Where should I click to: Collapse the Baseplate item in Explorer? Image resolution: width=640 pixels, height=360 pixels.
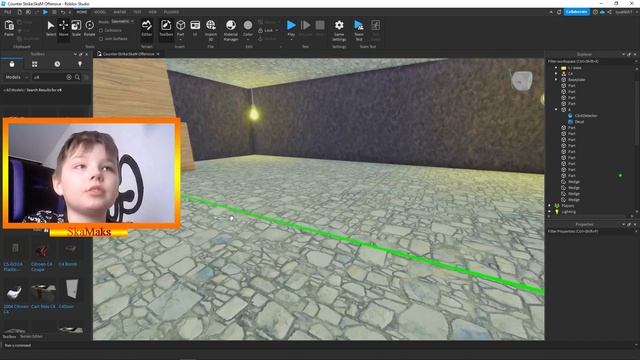556,80
